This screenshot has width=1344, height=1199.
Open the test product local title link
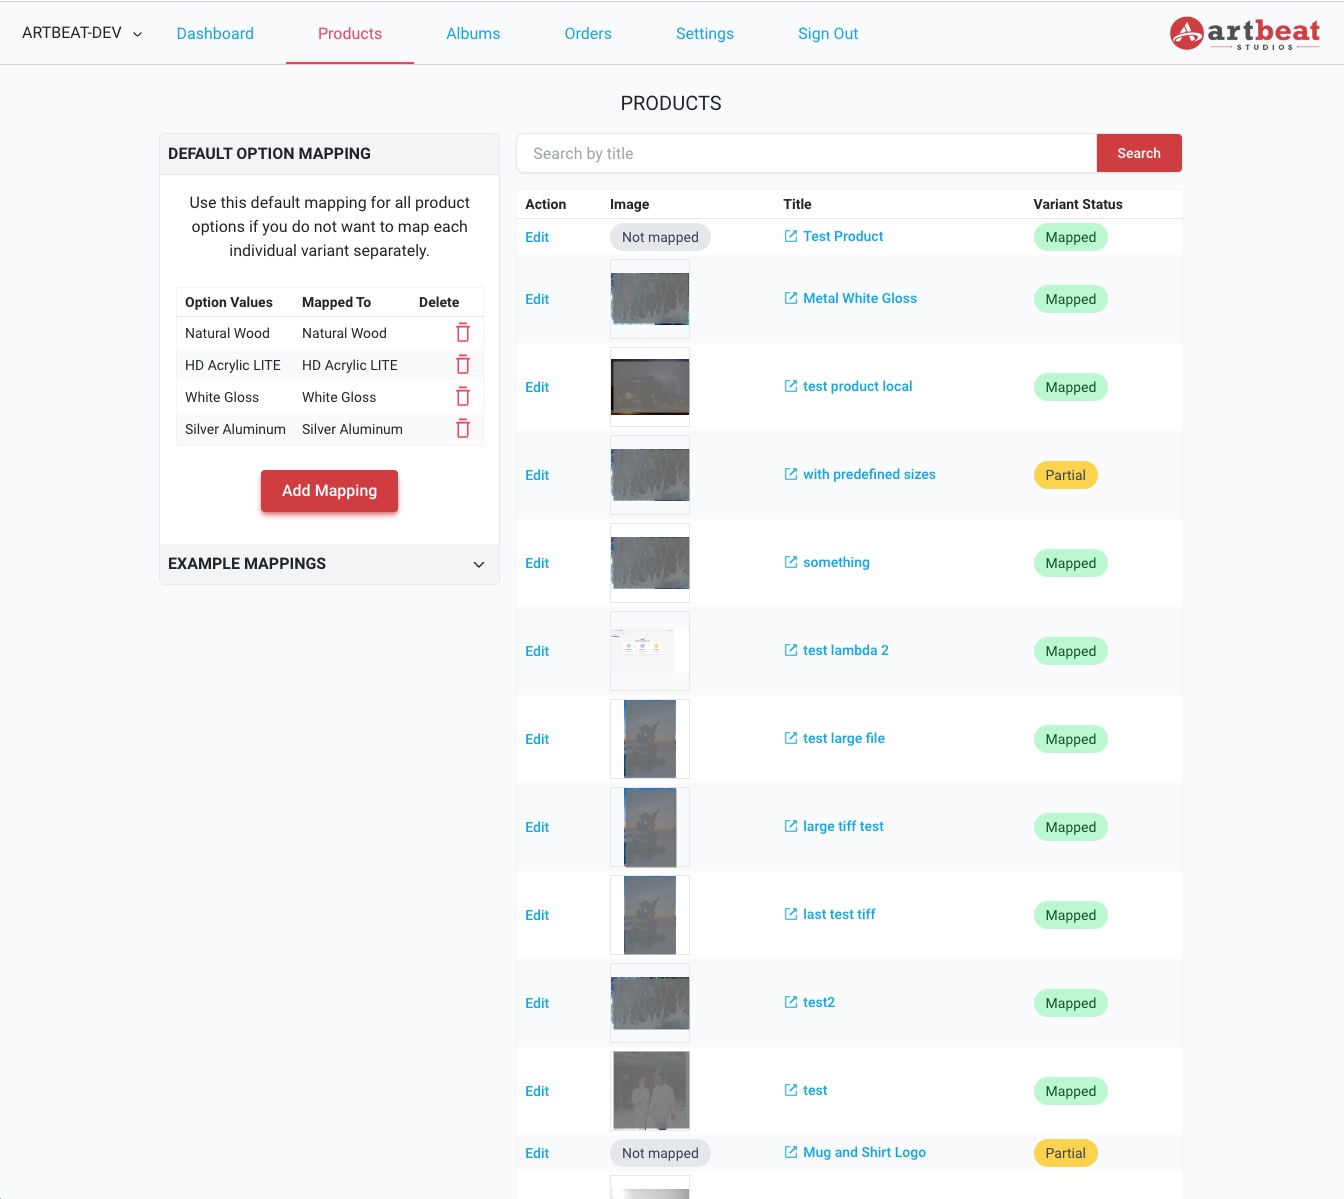tap(857, 386)
